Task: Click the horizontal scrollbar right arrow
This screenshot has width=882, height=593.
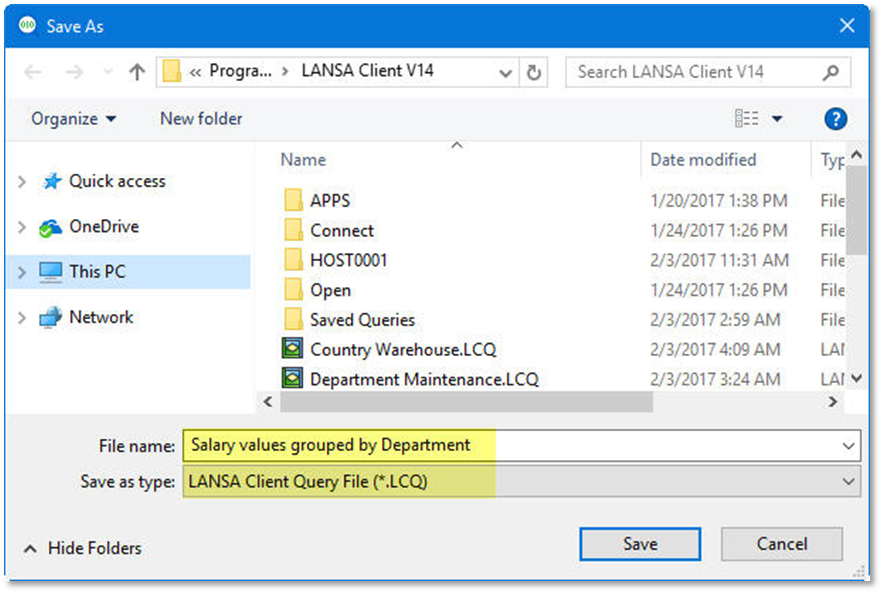Action: [x=833, y=402]
